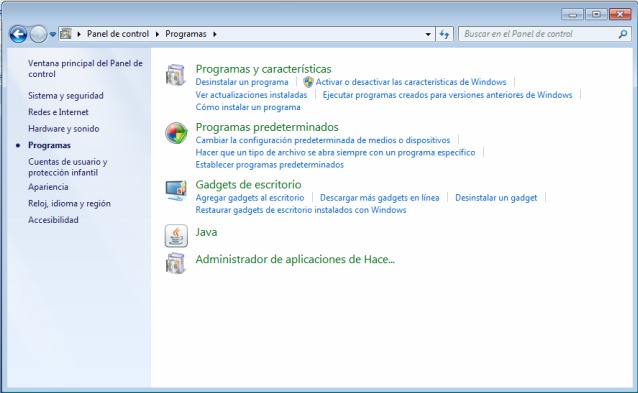Viewport: 638px width, 393px height.
Task: Click Descargar más gadgets en línea
Action: [x=379, y=198]
